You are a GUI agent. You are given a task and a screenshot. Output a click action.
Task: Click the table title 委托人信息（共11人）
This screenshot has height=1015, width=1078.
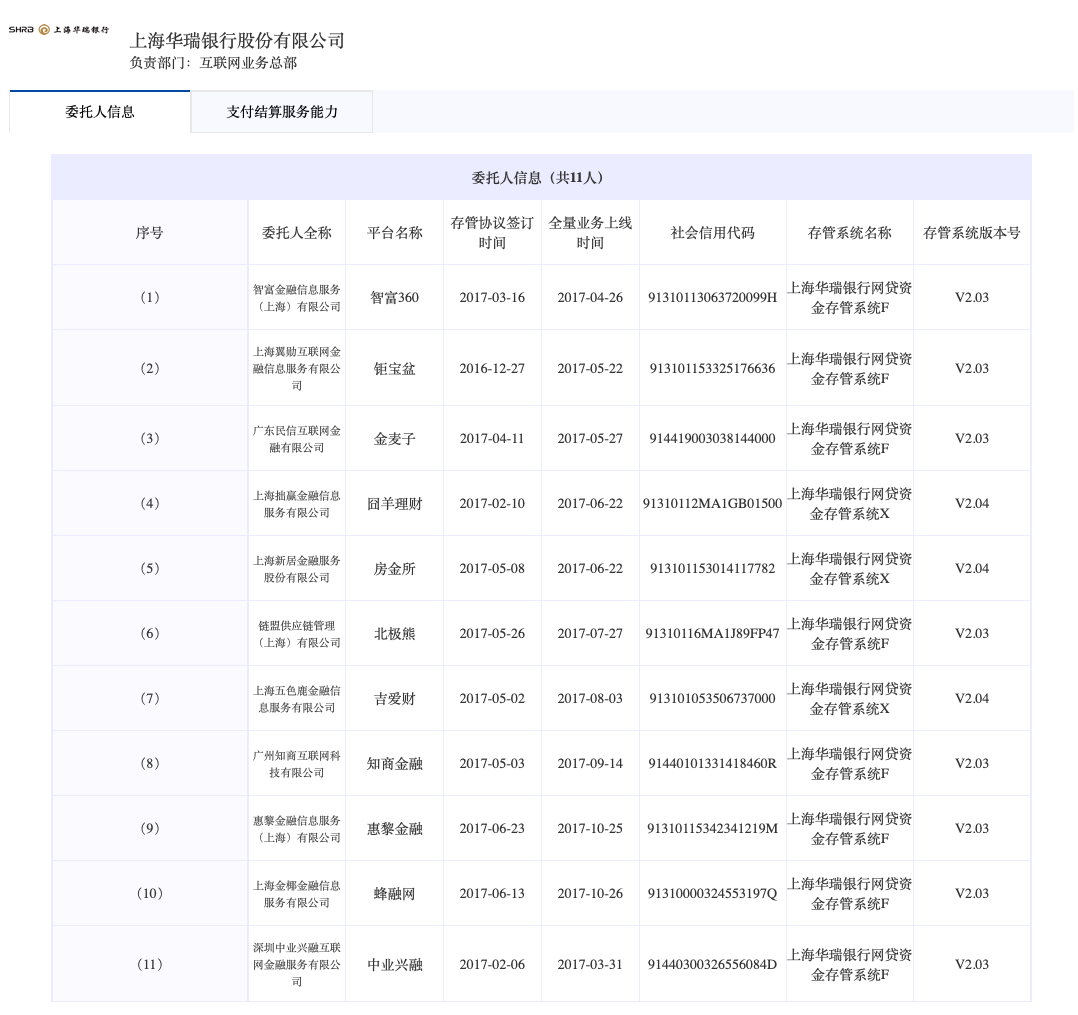coord(541,177)
